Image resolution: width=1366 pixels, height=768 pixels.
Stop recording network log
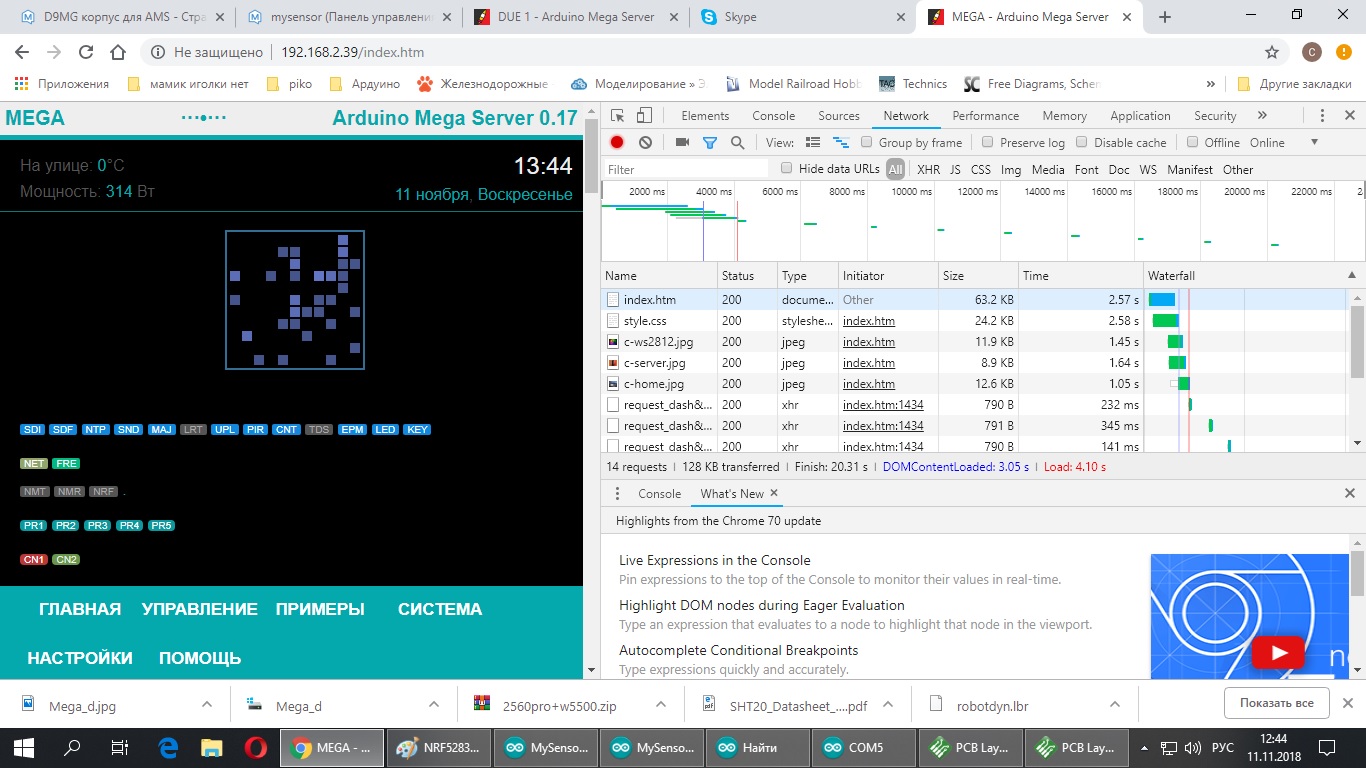(618, 143)
